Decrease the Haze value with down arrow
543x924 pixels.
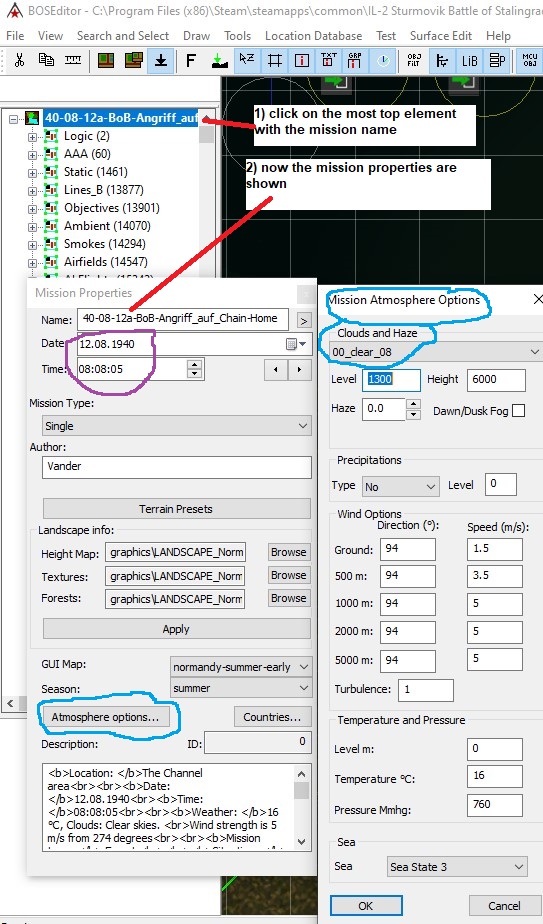pyautogui.click(x=414, y=414)
